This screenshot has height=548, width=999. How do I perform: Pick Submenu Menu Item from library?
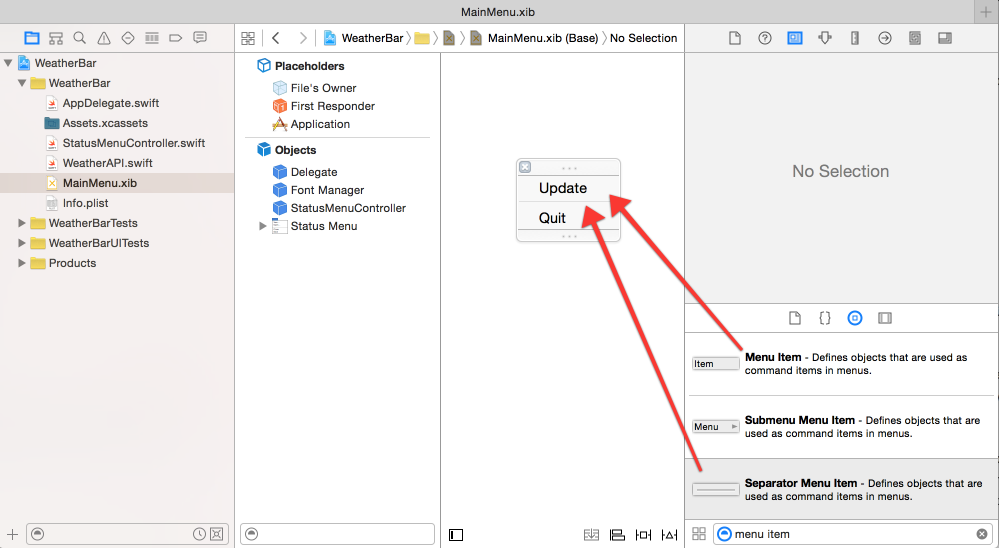842,427
